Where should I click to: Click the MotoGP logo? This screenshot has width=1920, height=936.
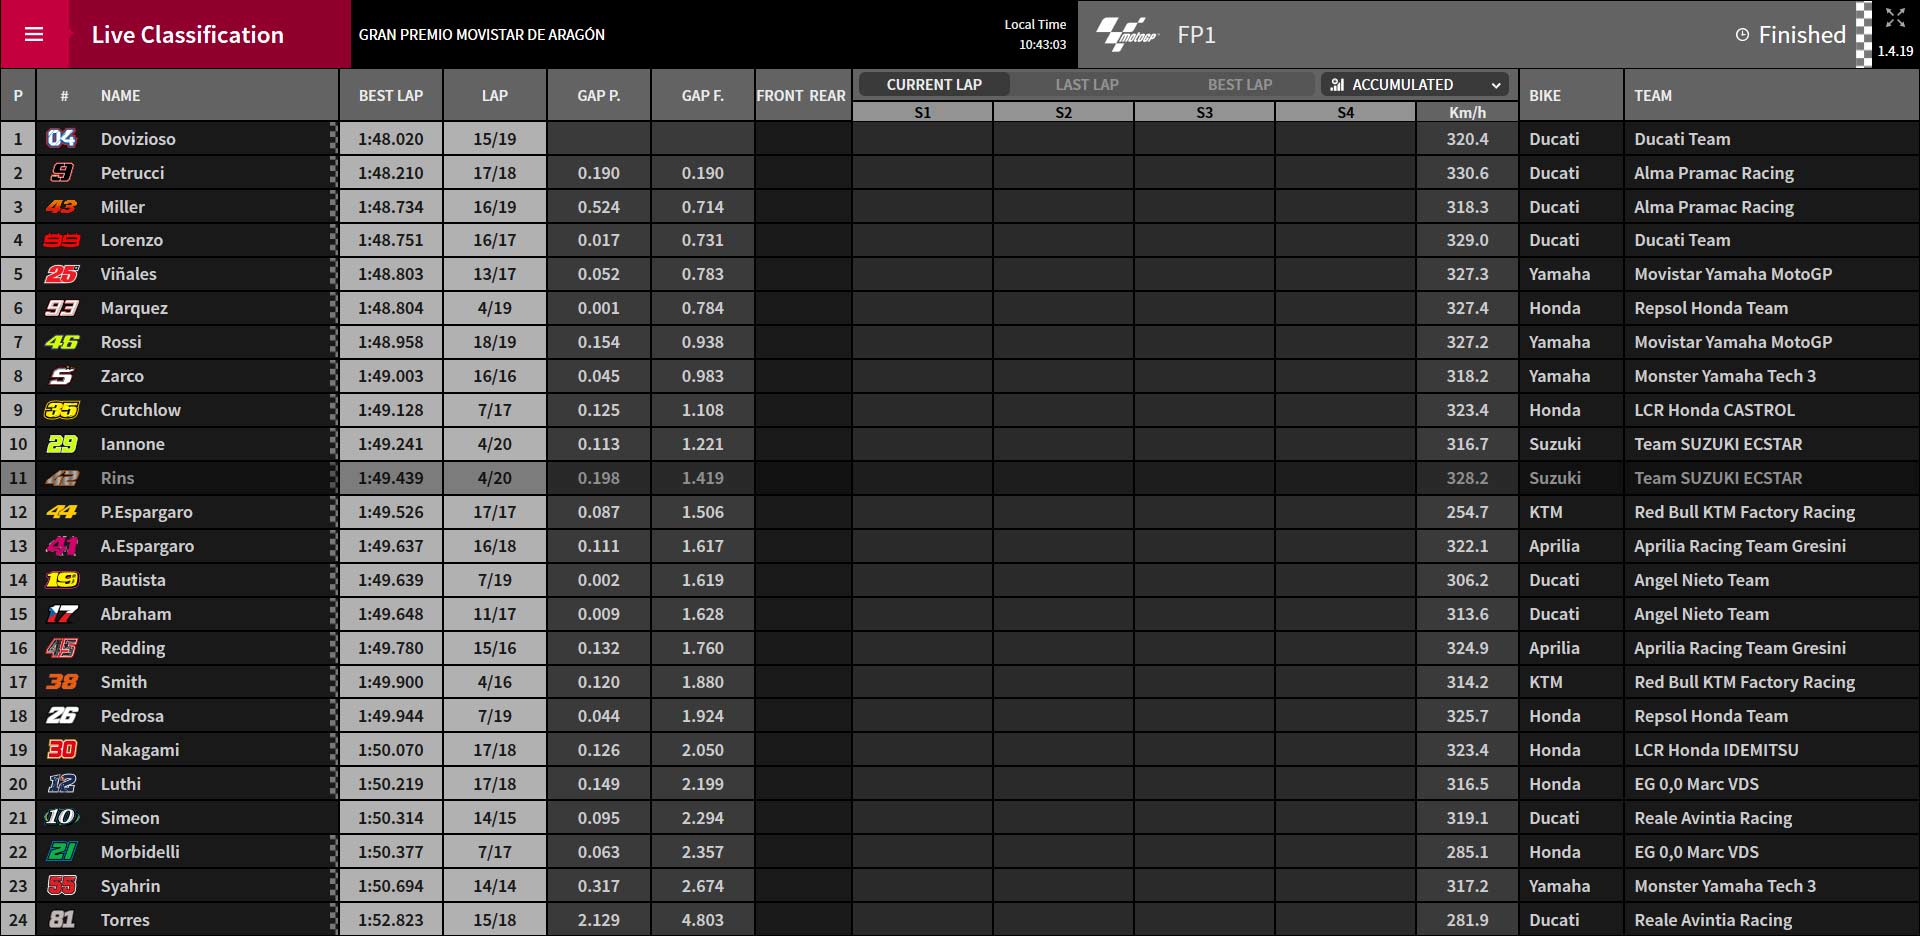pyautogui.click(x=1126, y=34)
